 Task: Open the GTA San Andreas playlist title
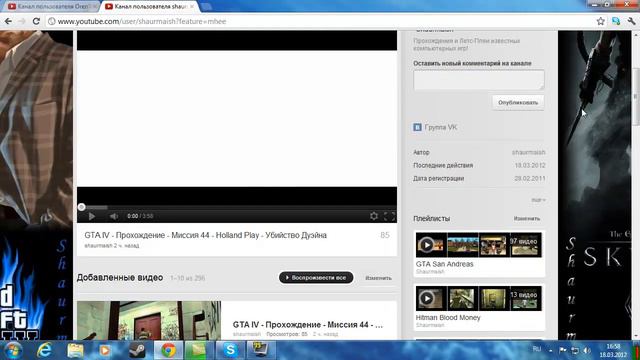click(444, 264)
